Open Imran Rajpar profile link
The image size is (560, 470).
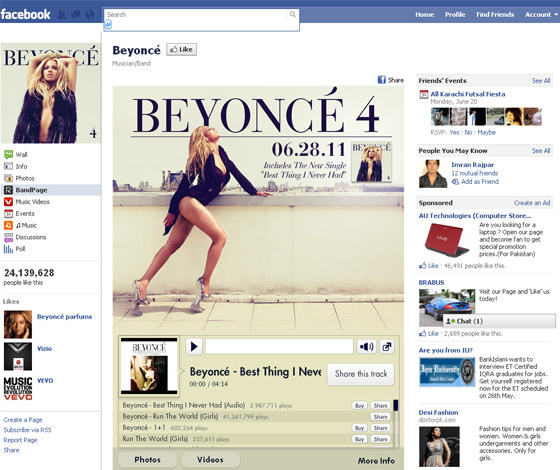pyautogui.click(x=472, y=165)
